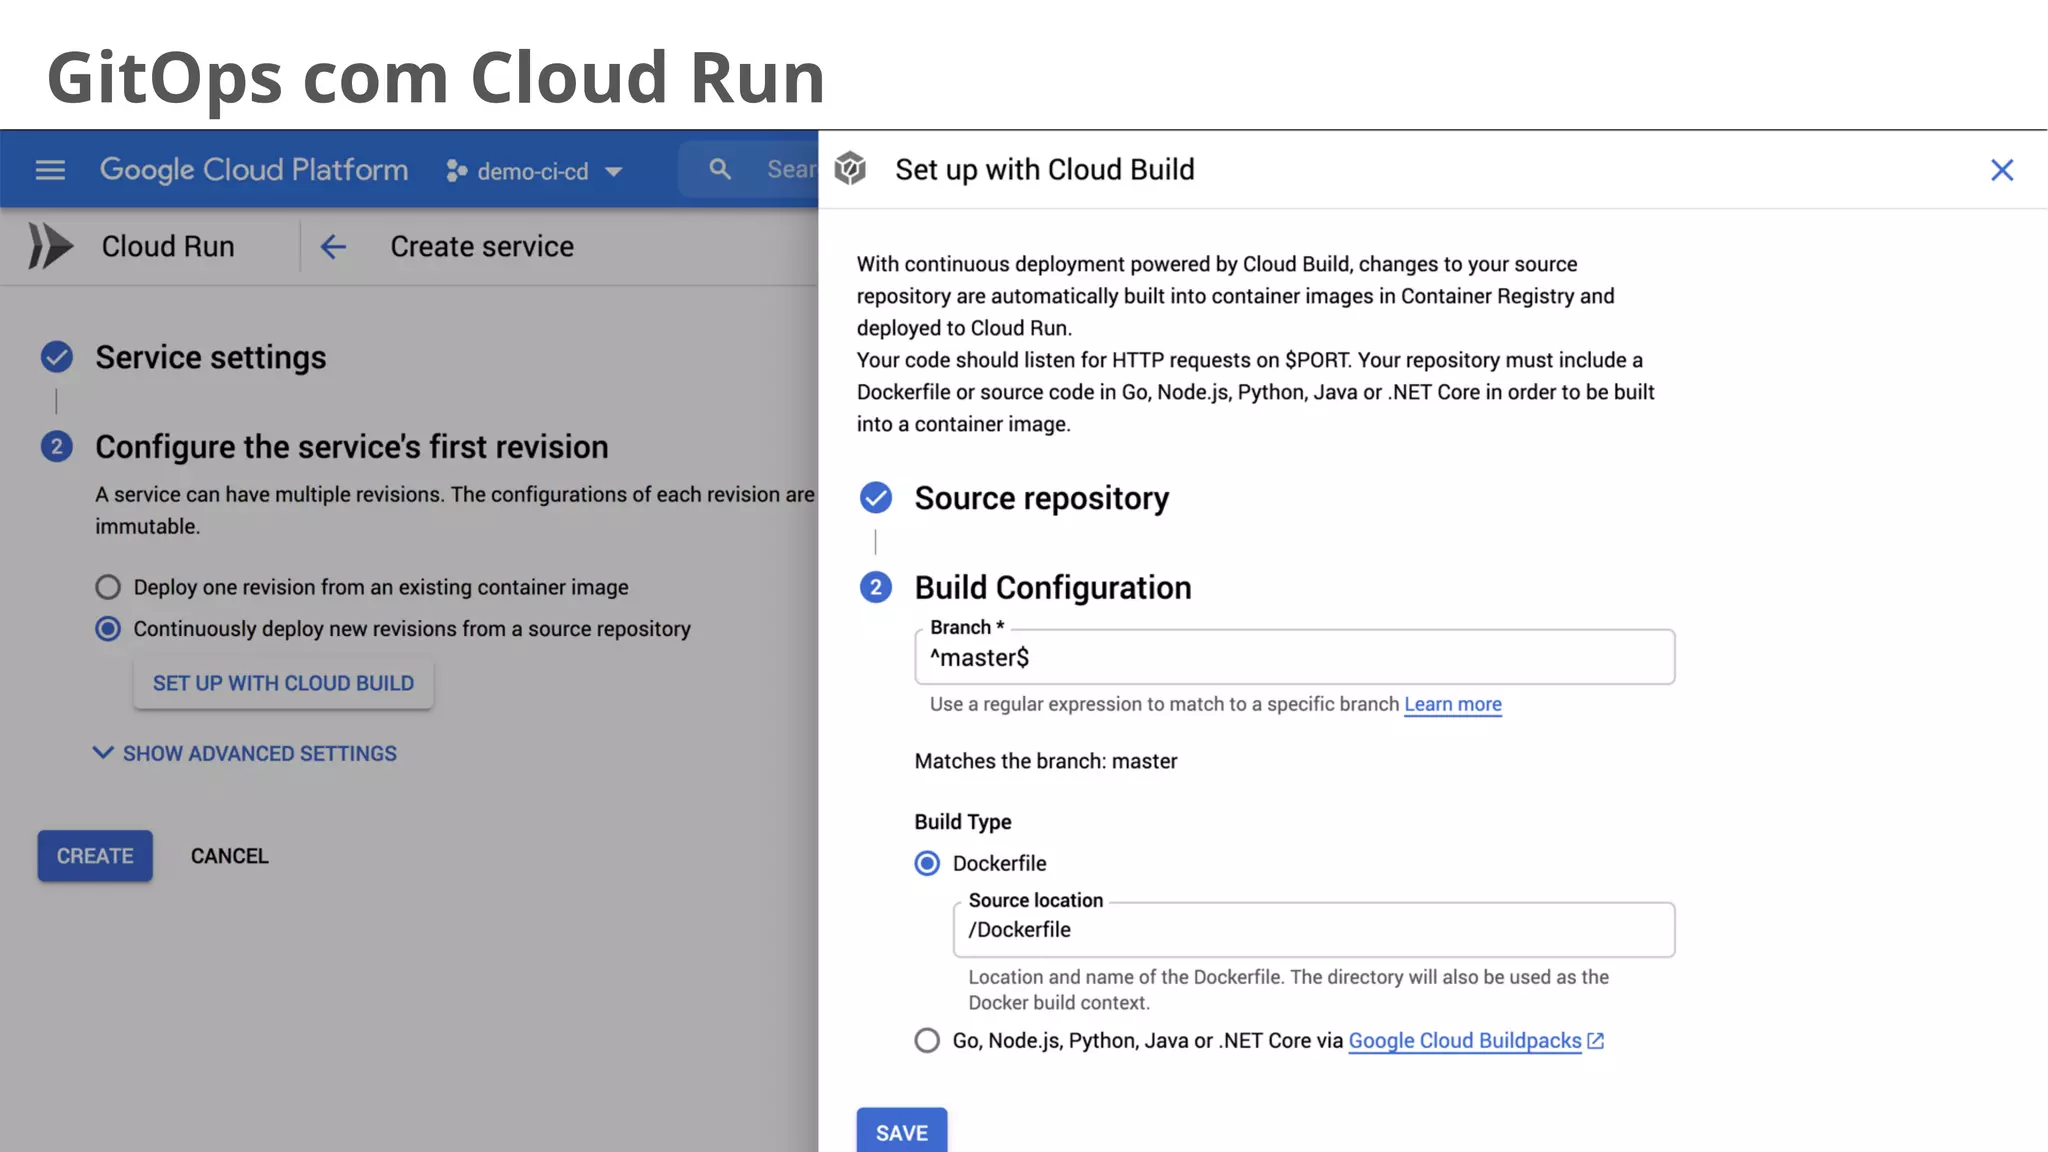Screen dimensions: 2048x1152
Task: Close the Set up with Cloud Build panel
Action: [x=2002, y=170]
